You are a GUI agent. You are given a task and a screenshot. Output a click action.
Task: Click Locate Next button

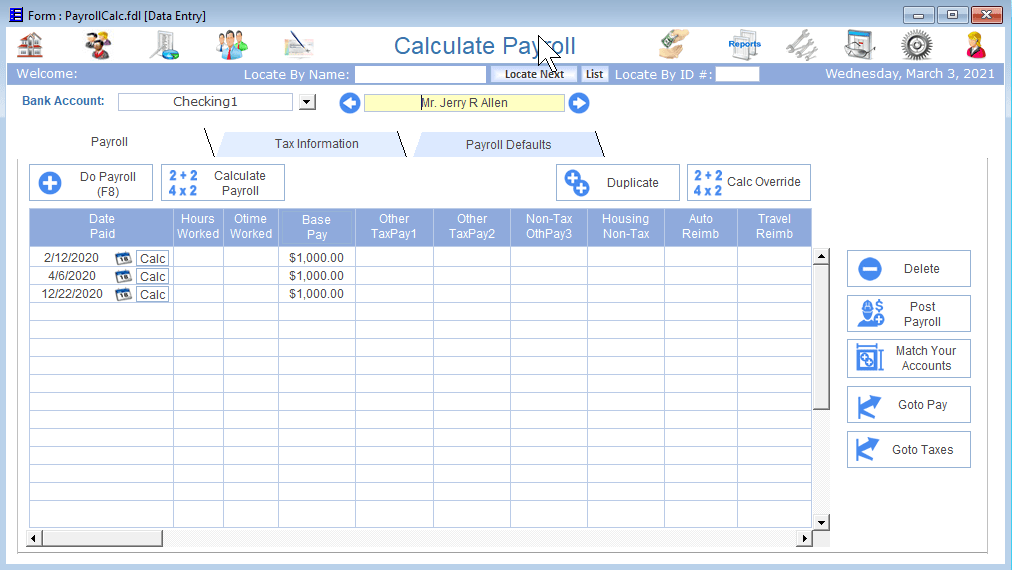[534, 74]
